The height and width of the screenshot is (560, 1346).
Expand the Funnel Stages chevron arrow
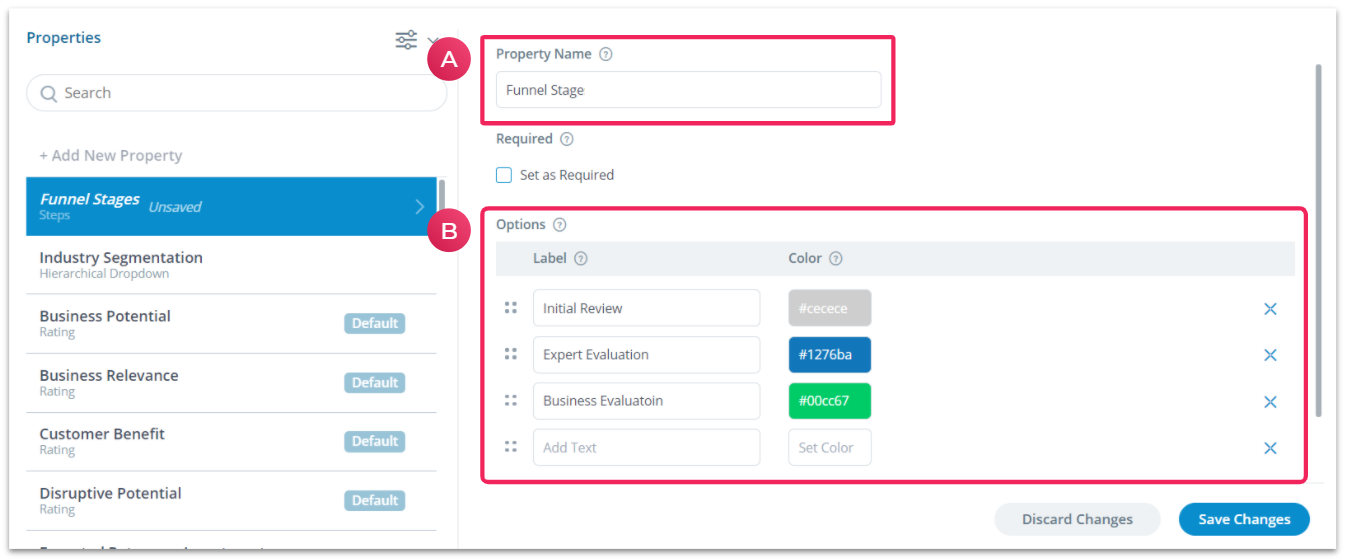click(420, 207)
